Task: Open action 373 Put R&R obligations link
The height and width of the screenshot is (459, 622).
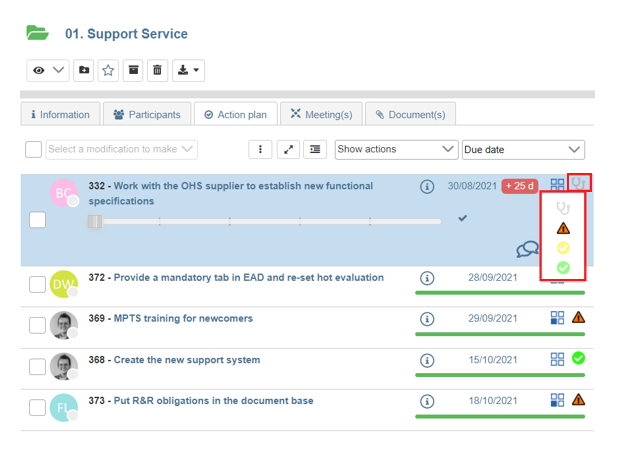Action: [212, 401]
